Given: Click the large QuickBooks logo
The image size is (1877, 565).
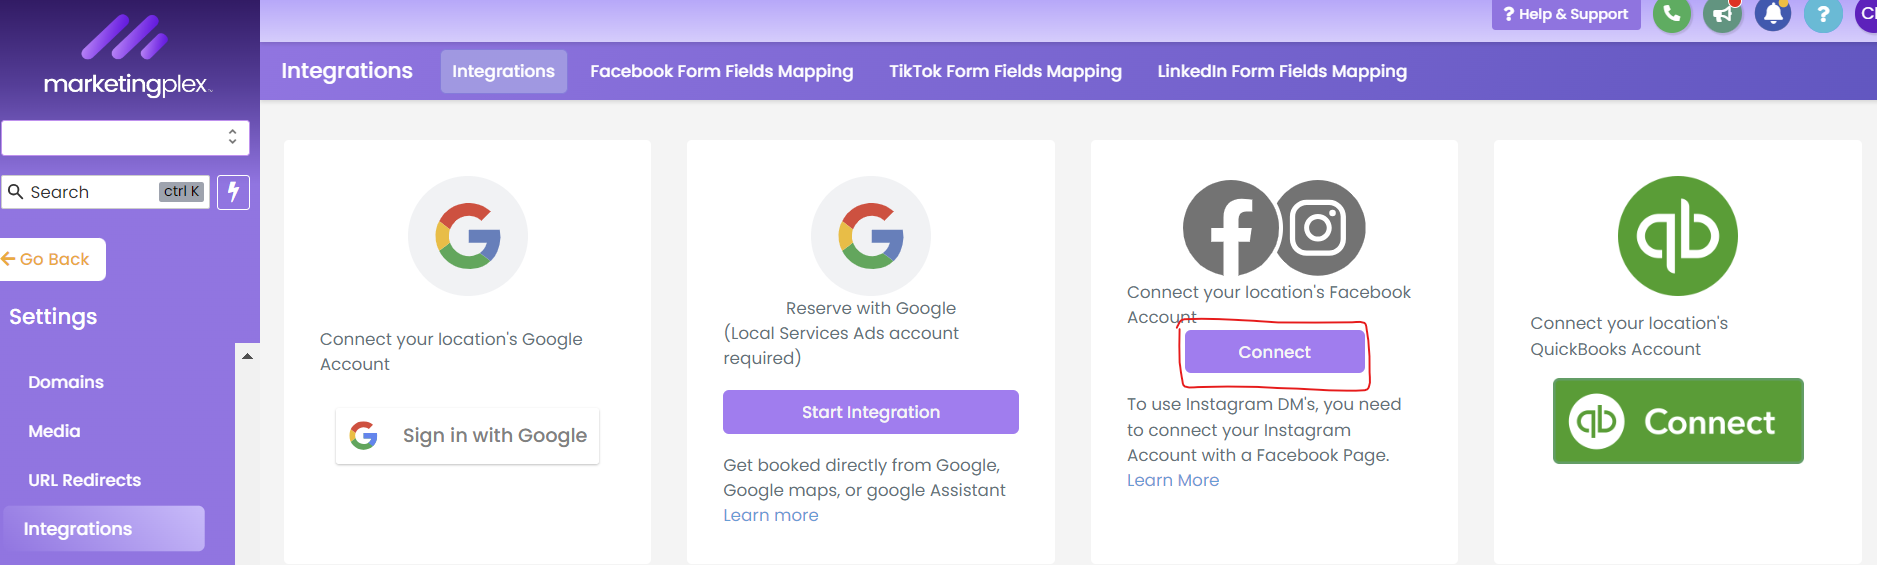Looking at the screenshot, I should coord(1678,236).
